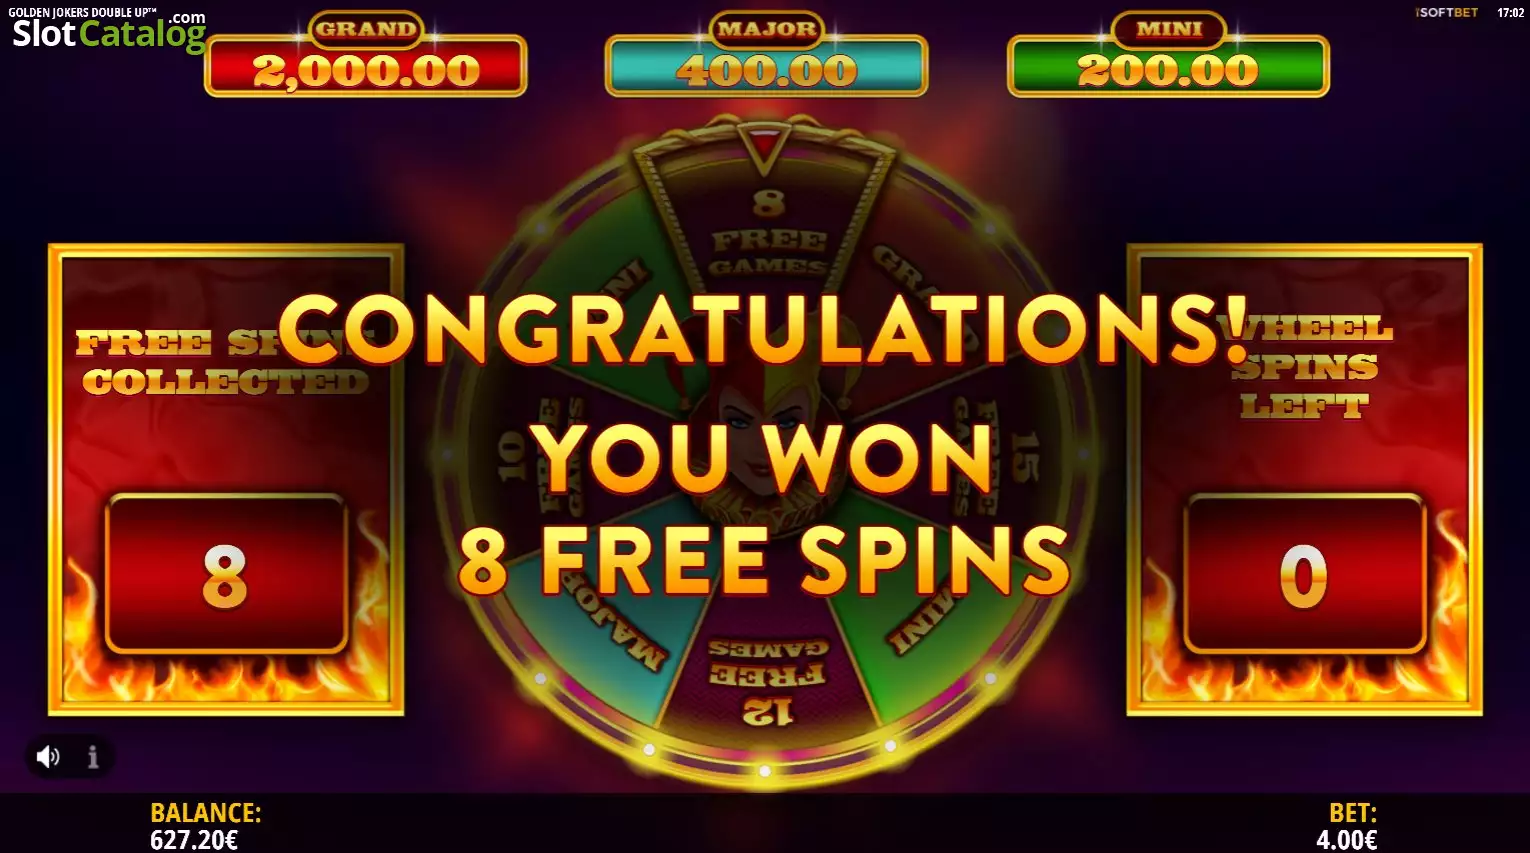The width and height of the screenshot is (1530, 853).
Task: Click the SlotCatalog logo
Action: (108, 33)
